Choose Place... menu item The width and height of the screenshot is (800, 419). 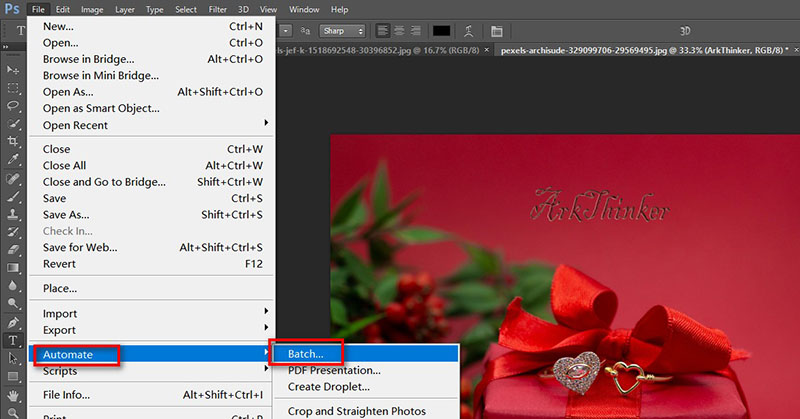point(152,288)
